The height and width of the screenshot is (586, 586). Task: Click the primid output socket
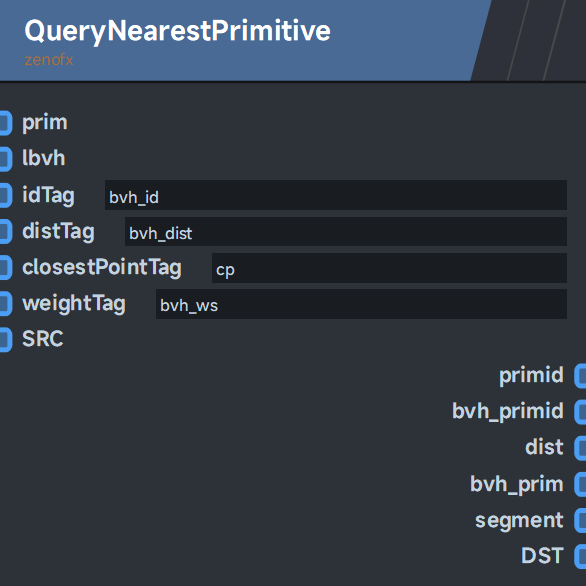pyautogui.click(x=580, y=376)
